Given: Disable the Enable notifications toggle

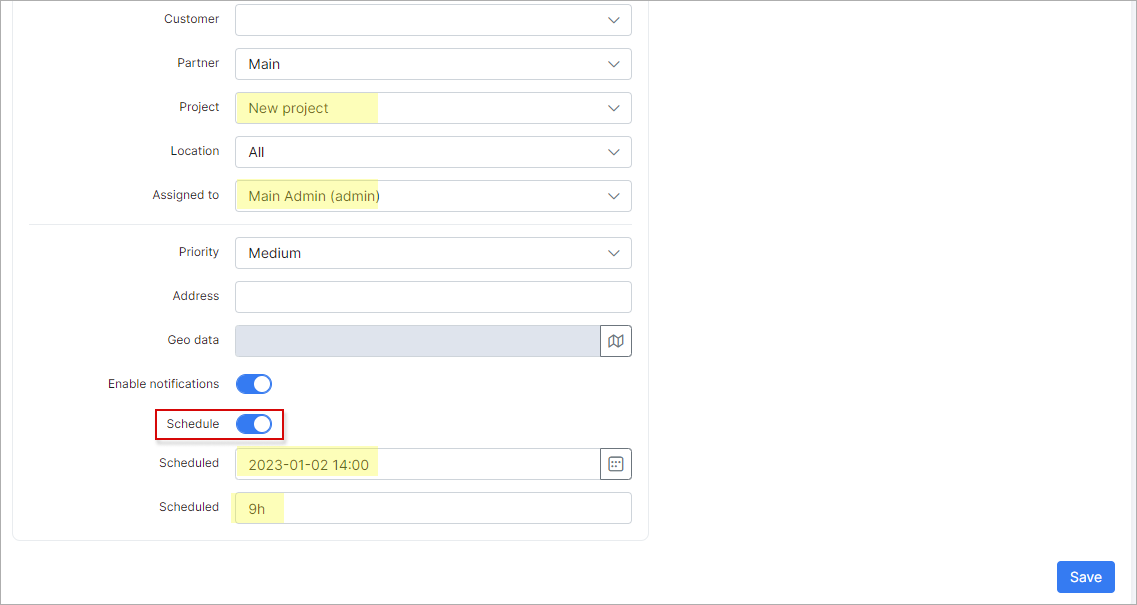Looking at the screenshot, I should tap(254, 383).
